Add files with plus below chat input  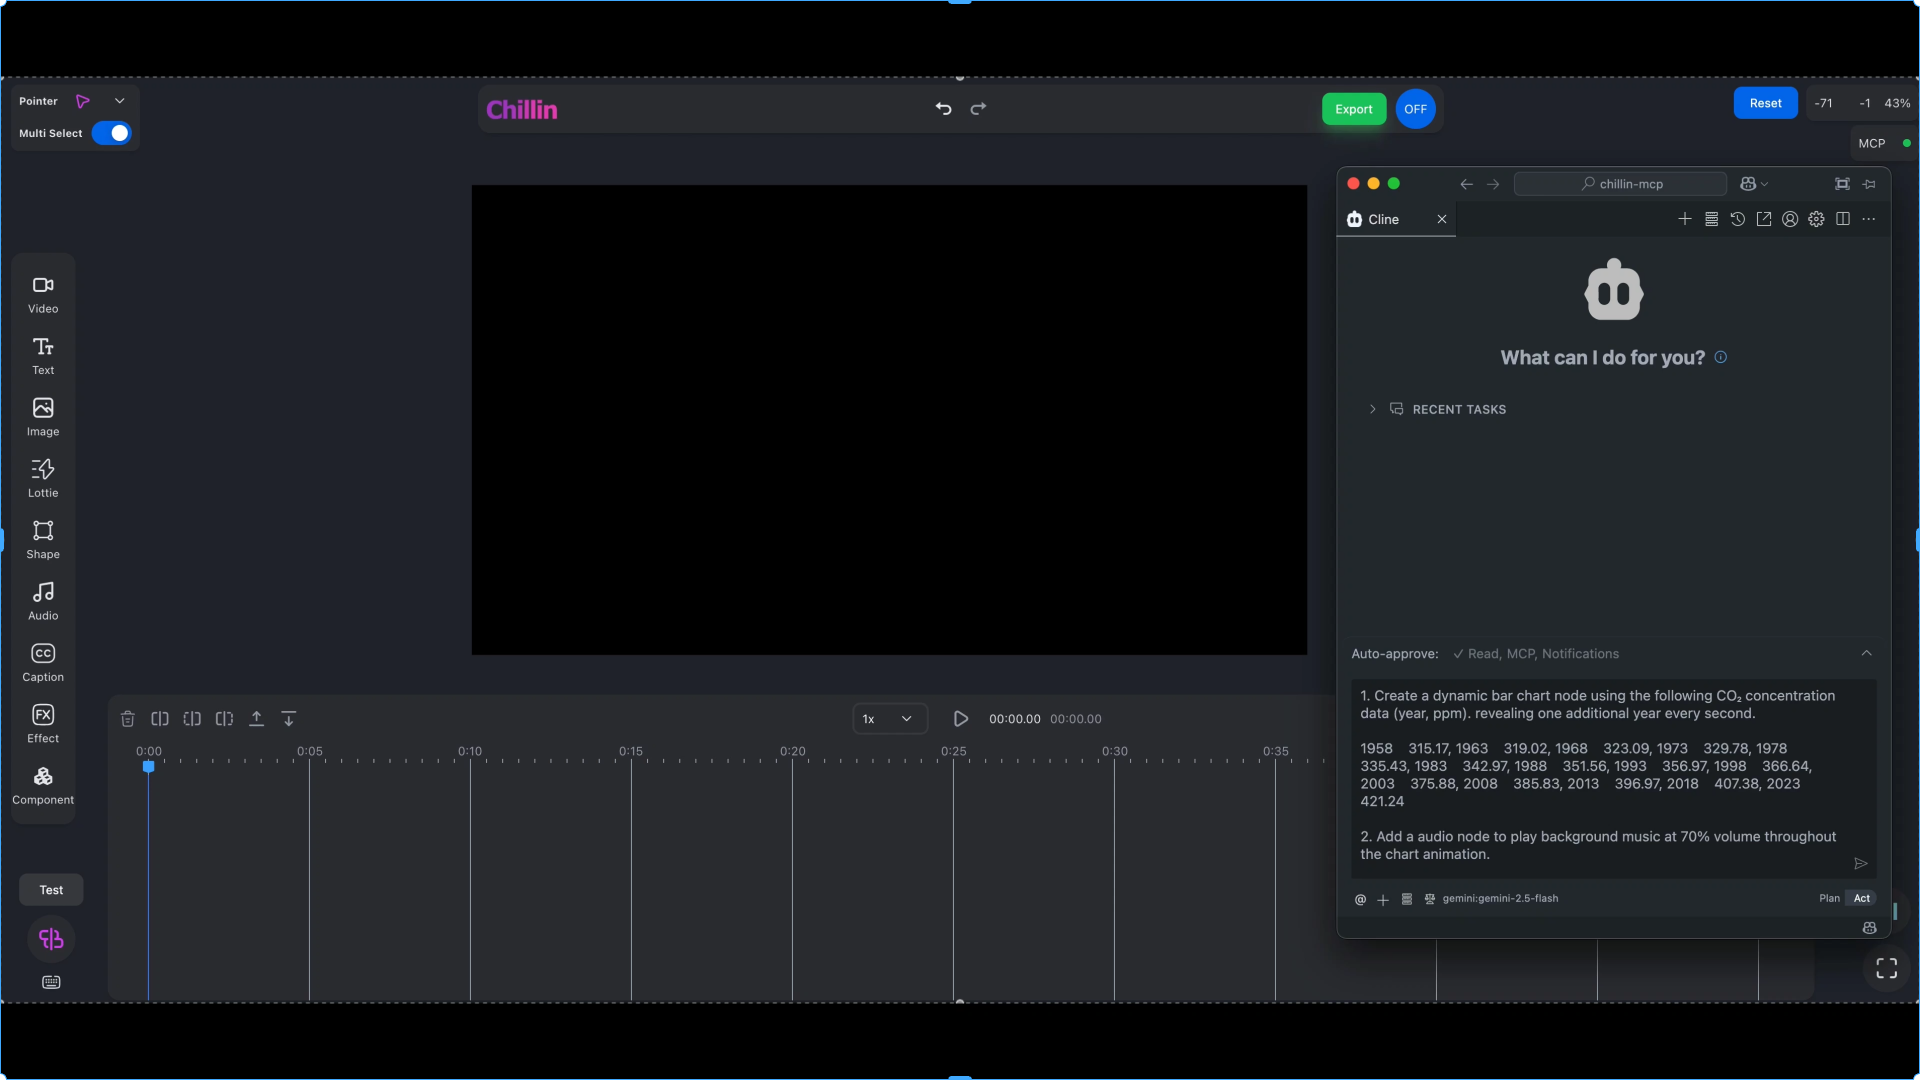[1383, 899]
